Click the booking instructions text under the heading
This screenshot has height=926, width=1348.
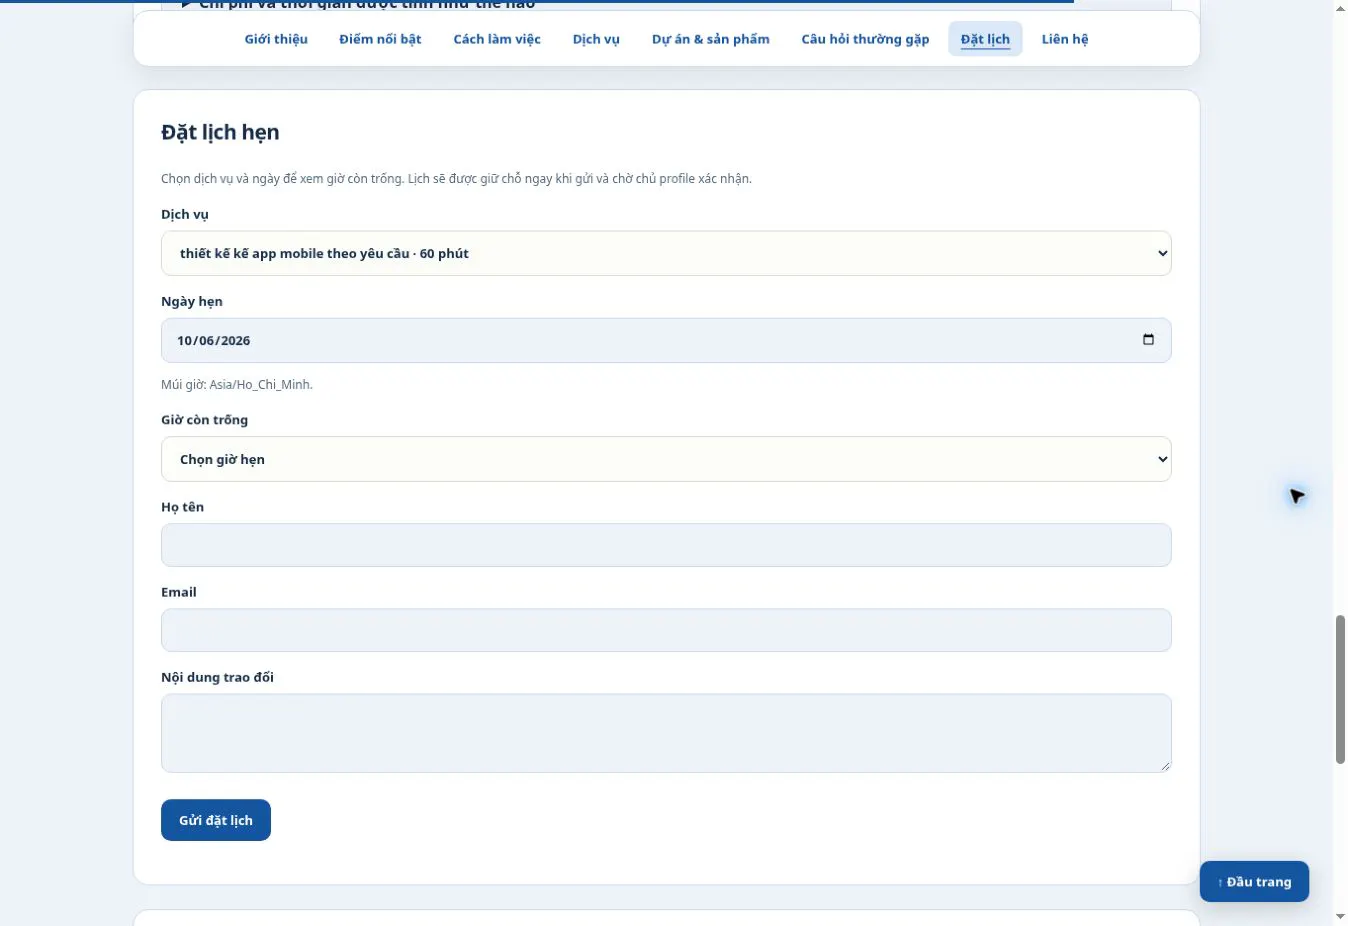456,179
